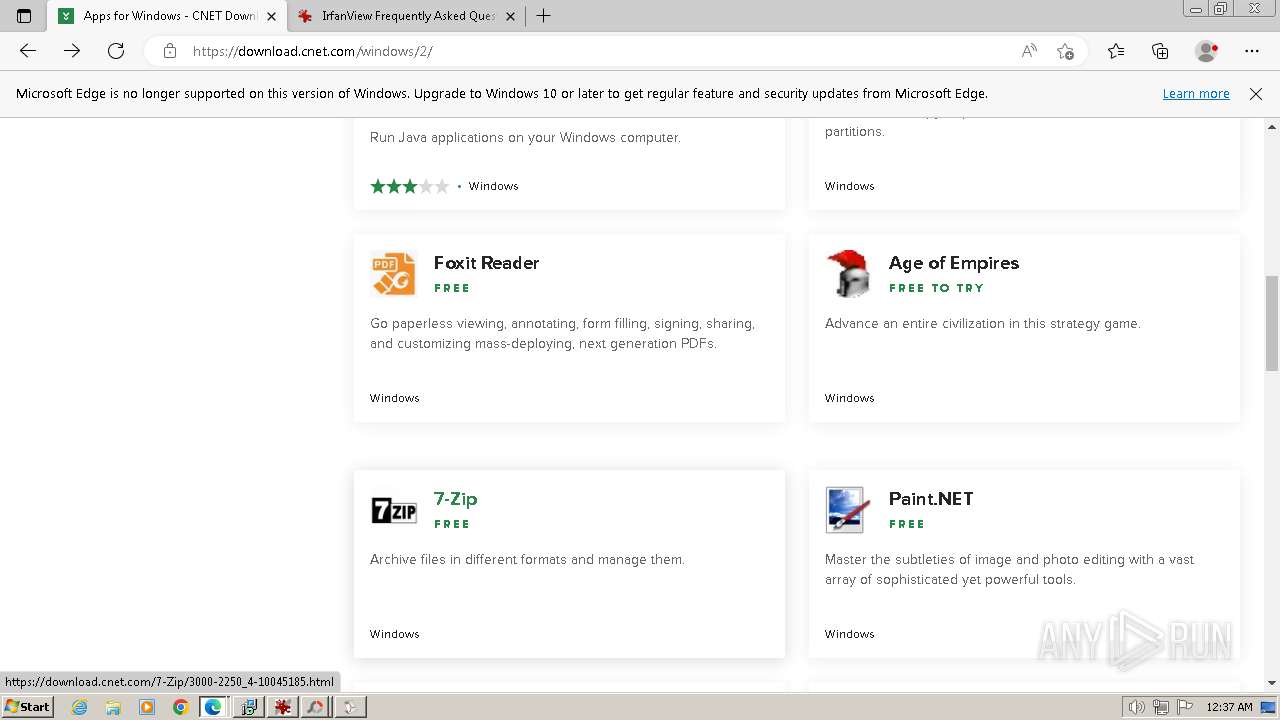Click the Foxit Reader description text
Screen dimensions: 1280x720
click(562, 333)
